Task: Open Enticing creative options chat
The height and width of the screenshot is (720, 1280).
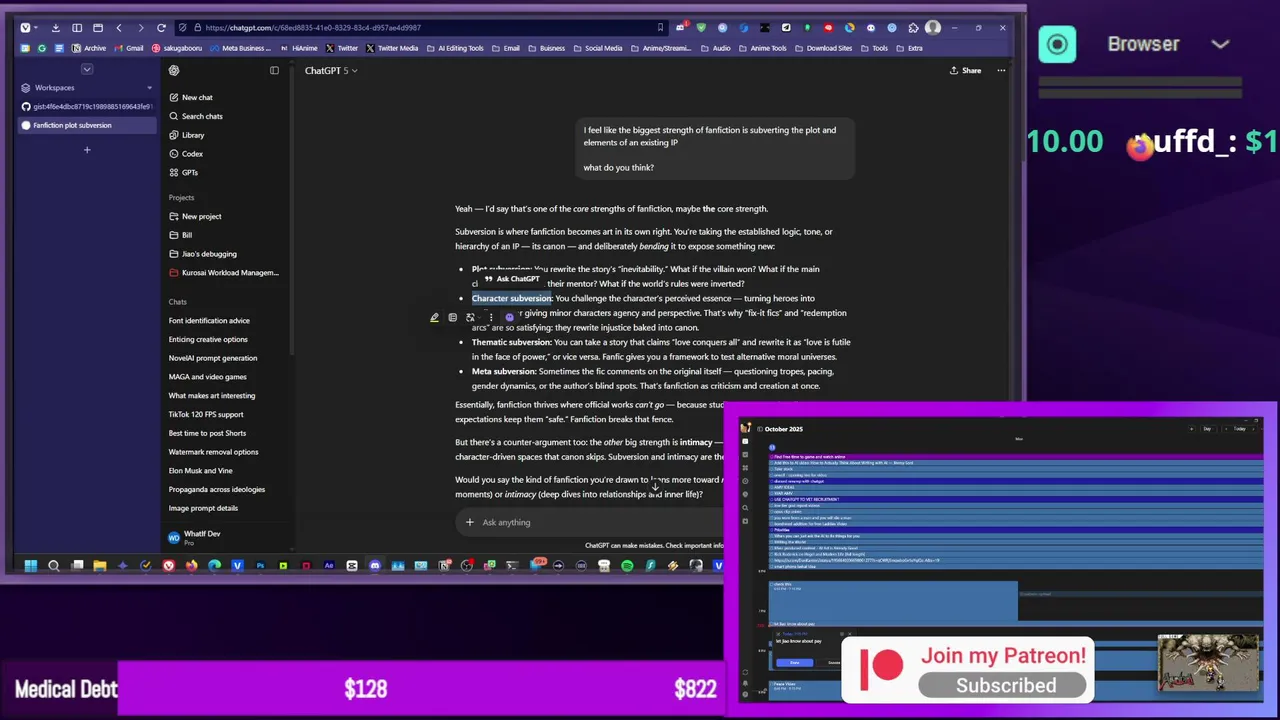Action: pyautogui.click(x=208, y=340)
